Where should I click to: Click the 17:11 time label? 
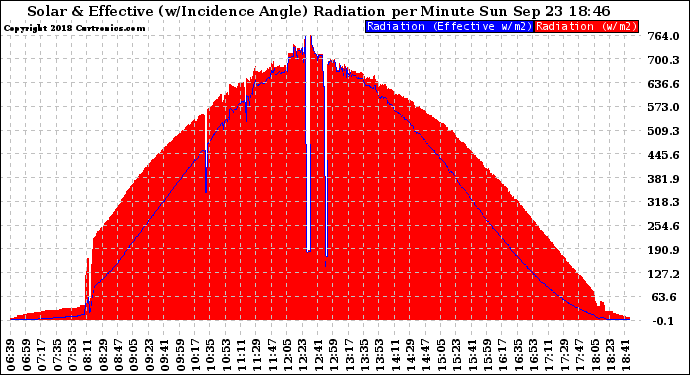point(549,355)
